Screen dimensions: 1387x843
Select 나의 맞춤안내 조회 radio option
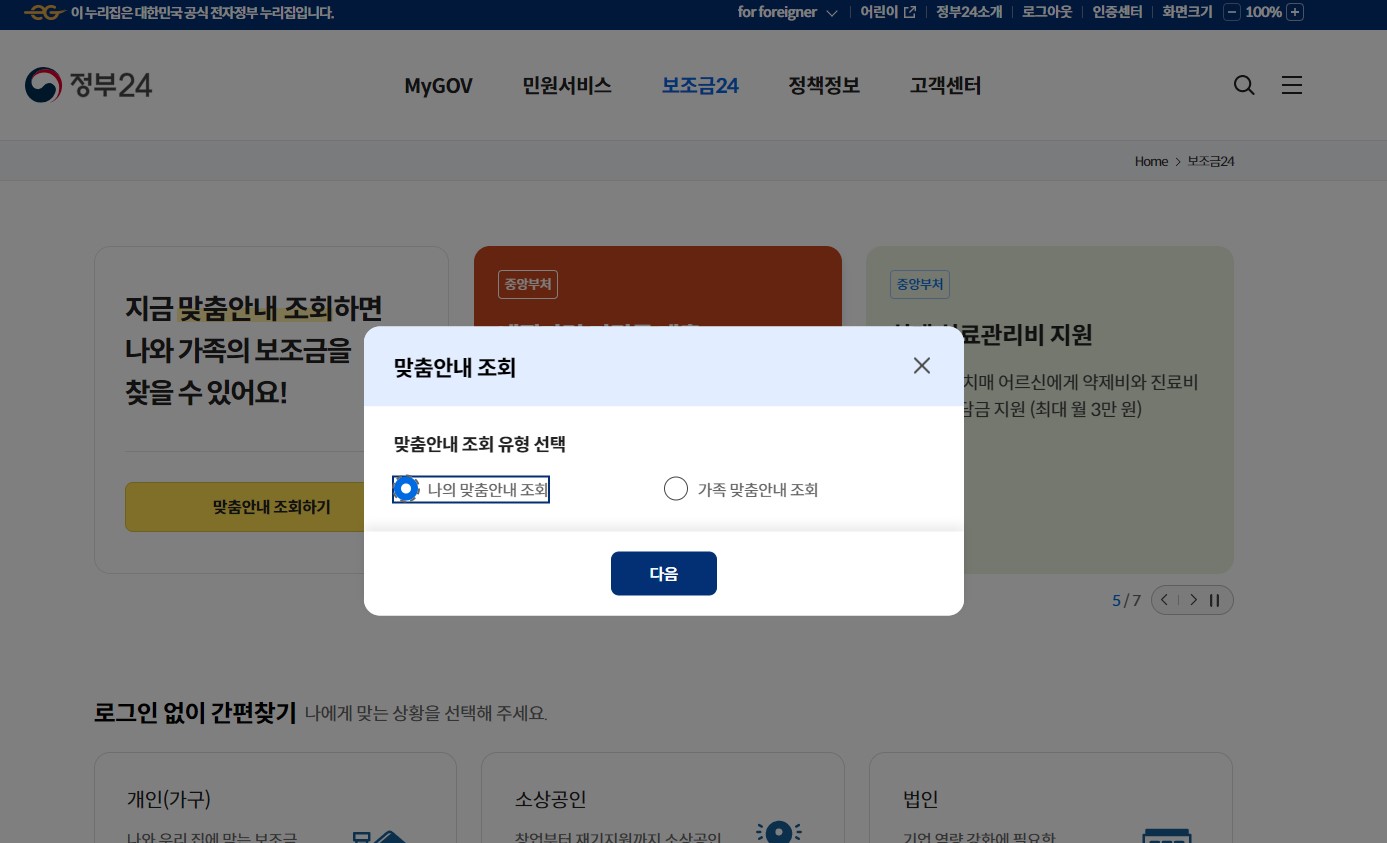(471, 489)
